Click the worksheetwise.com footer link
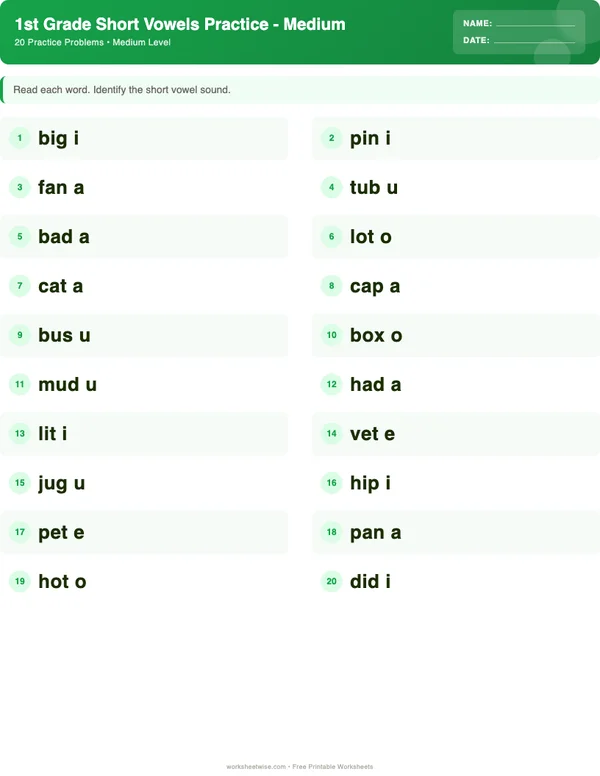Screen dimensions: 600x776 (256, 767)
